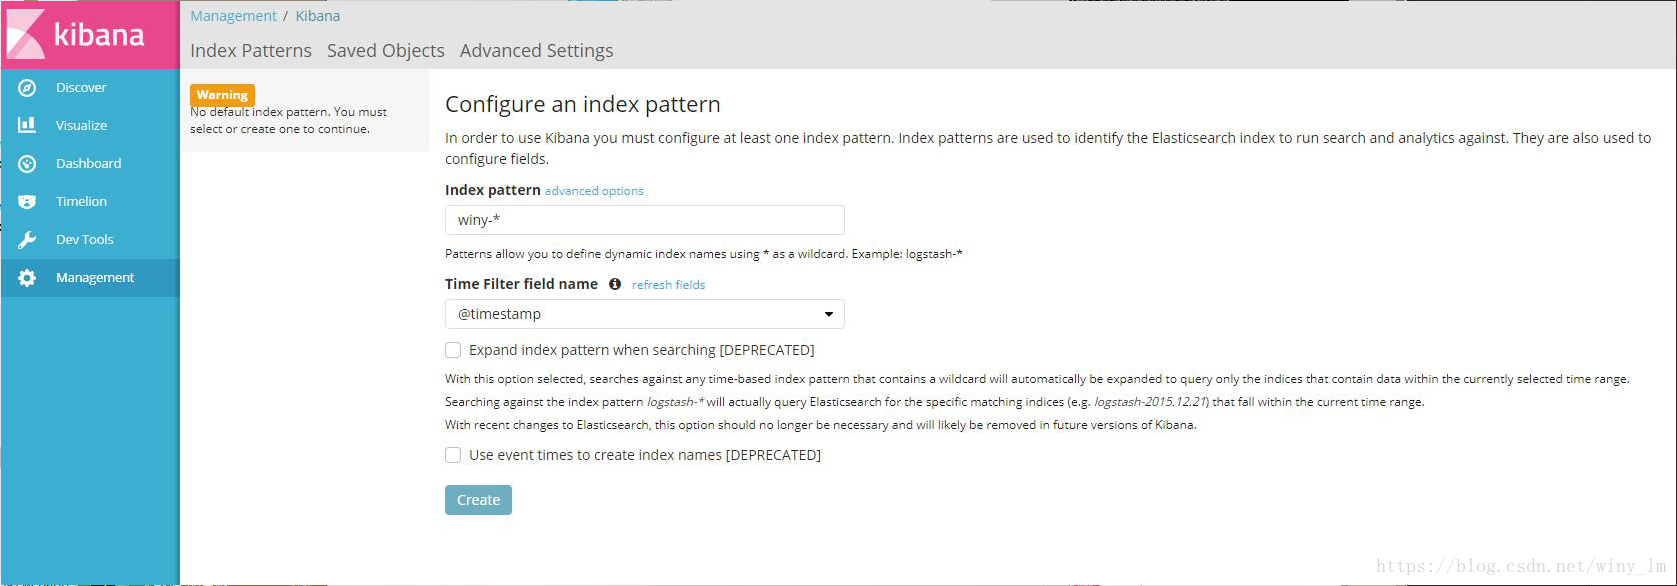
Task: Open Visualize from the sidebar
Action: [x=90, y=126]
